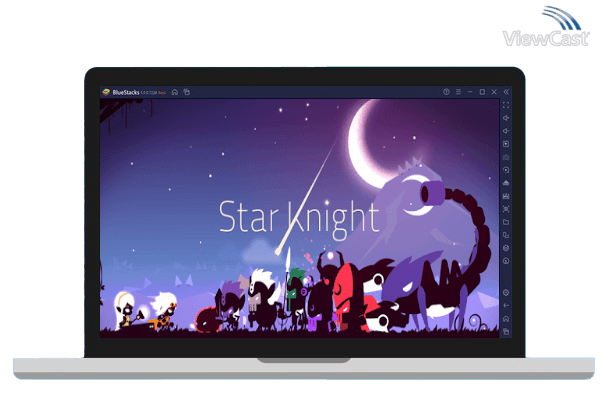
Task: Click the overlapping rectangles sidebar icon
Action: pyautogui.click(x=506, y=235)
